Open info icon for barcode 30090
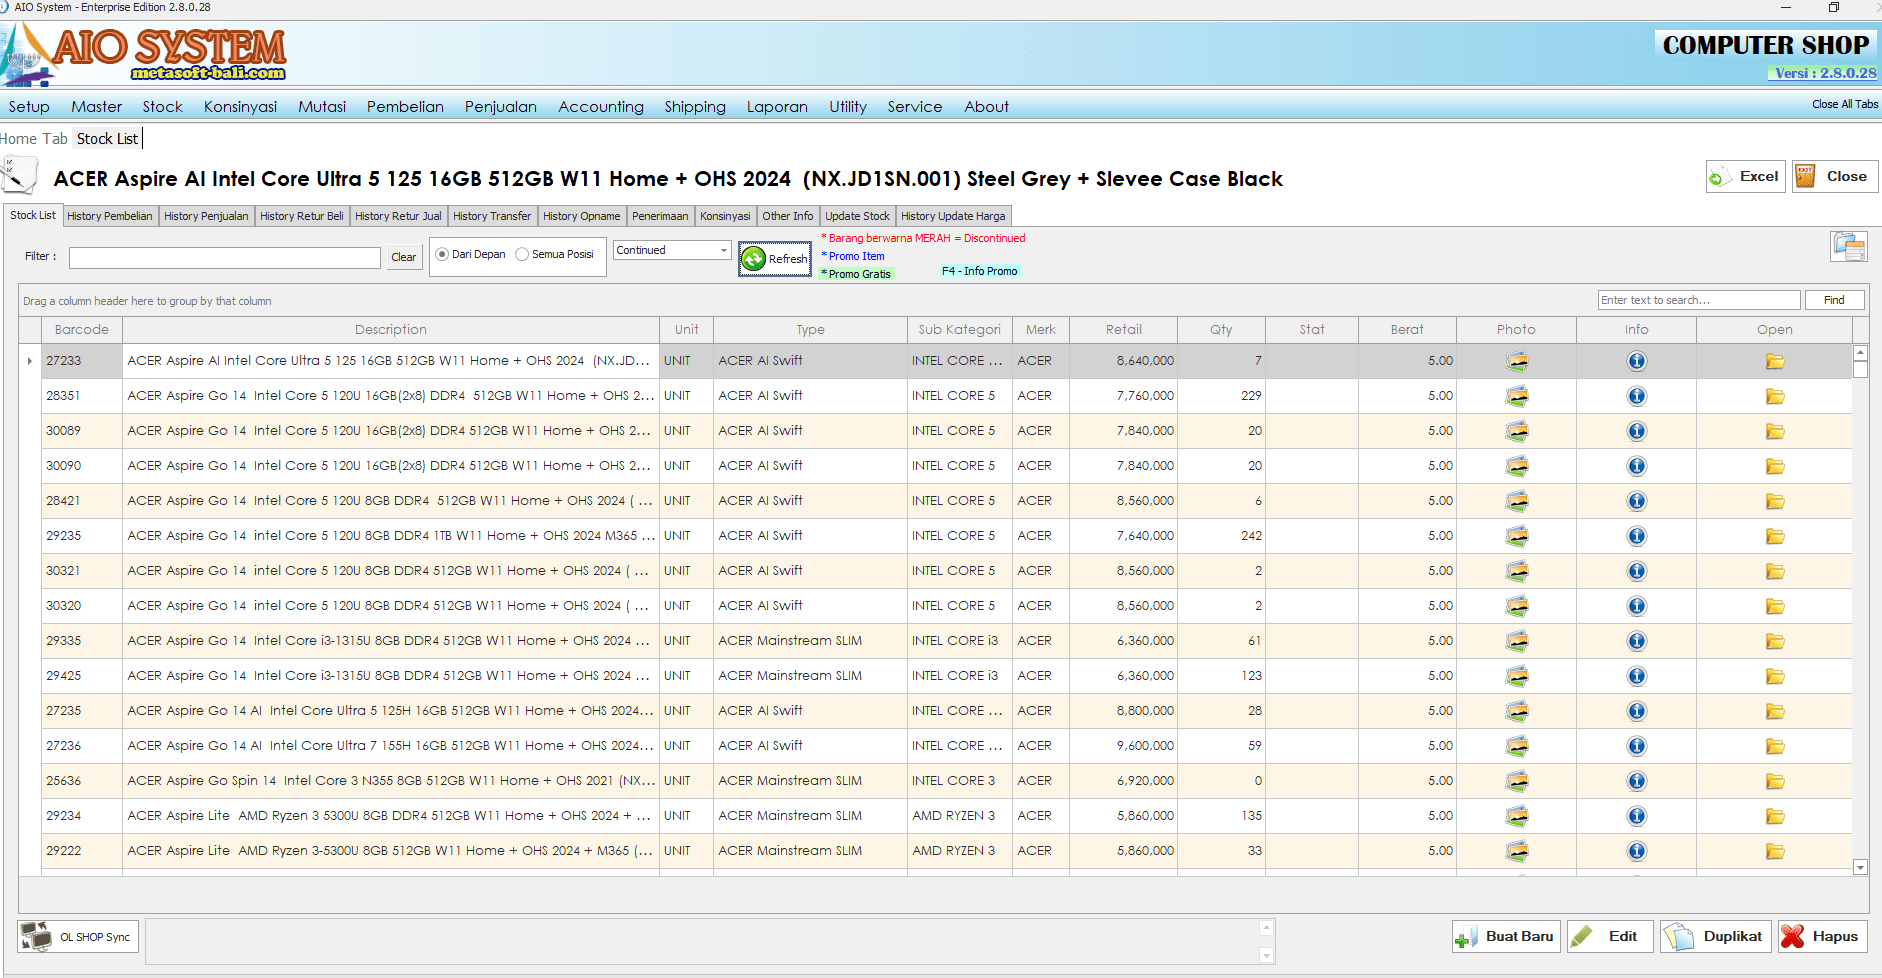 (1636, 466)
